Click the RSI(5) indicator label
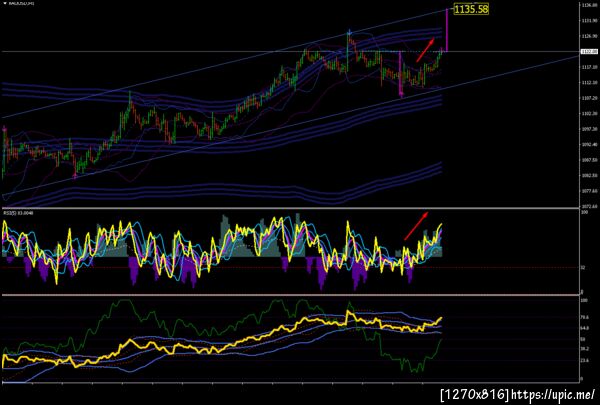This screenshot has height=405, width=600. point(18,212)
